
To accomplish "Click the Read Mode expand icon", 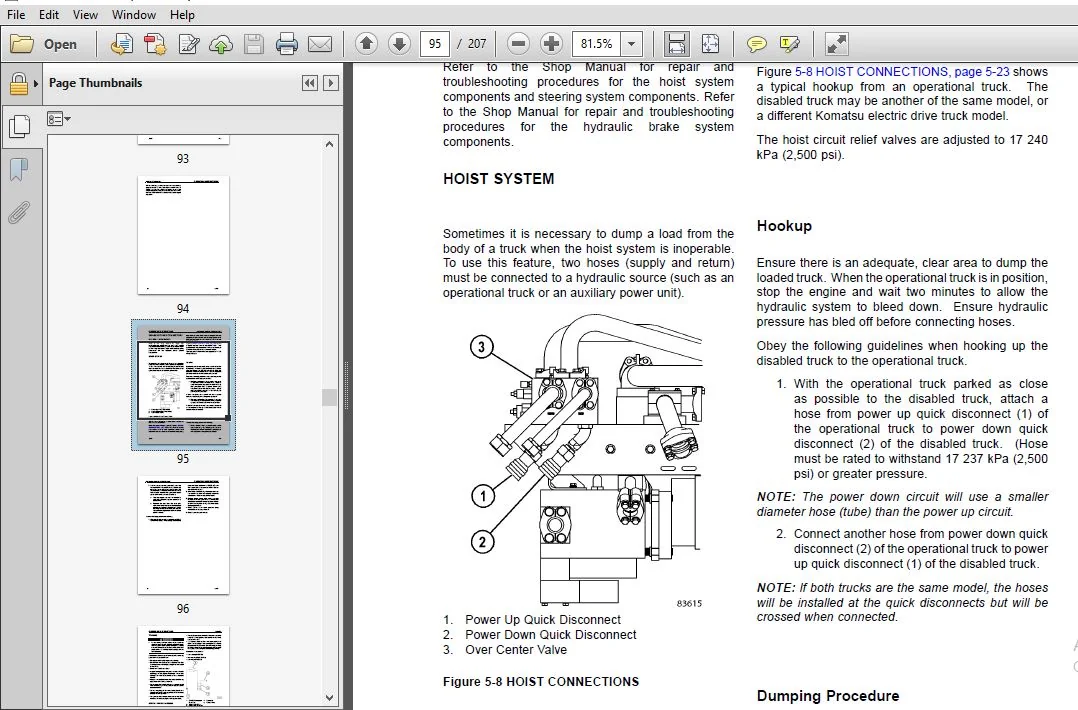I will [836, 44].
